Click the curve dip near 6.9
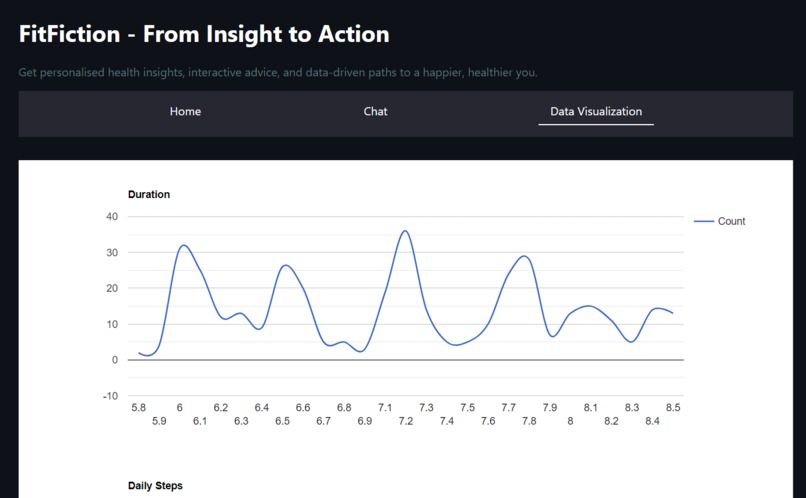 pyautogui.click(x=361, y=352)
